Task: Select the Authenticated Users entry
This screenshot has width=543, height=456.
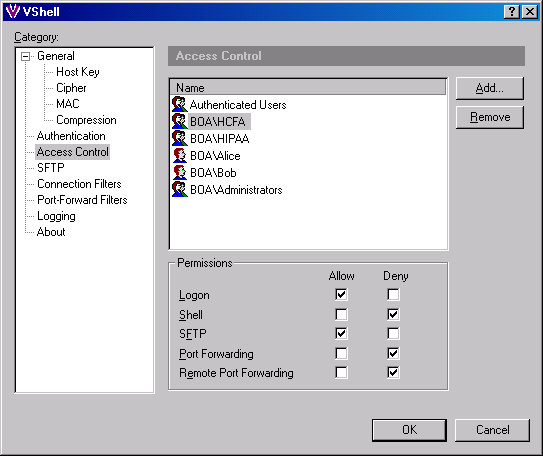Action: (x=238, y=105)
